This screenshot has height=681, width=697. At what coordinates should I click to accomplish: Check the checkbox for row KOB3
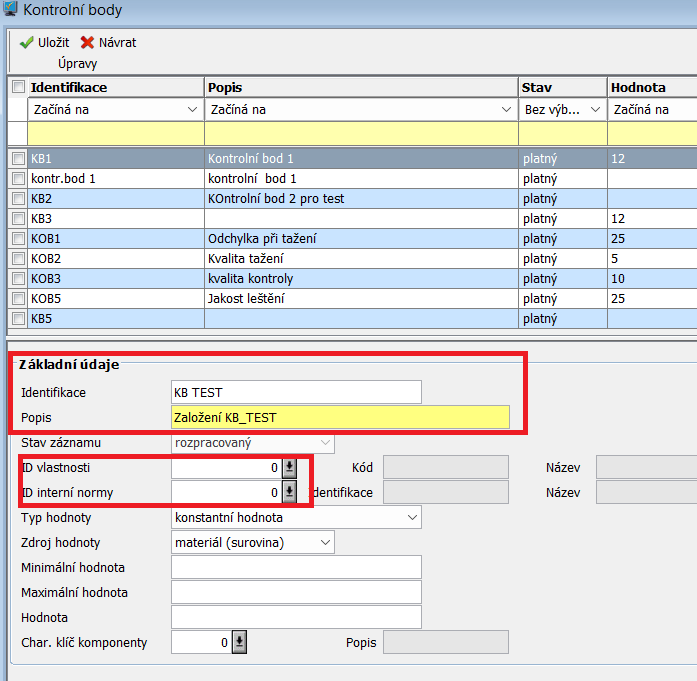pyautogui.click(x=18, y=278)
